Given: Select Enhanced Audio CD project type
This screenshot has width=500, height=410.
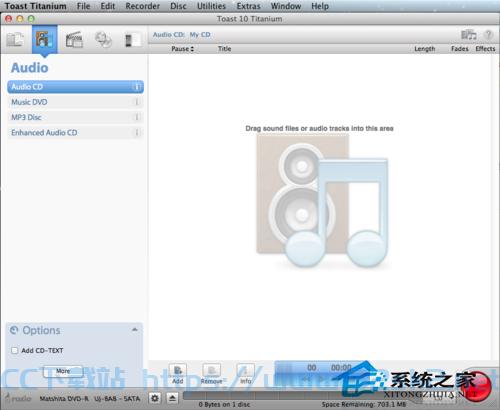Looking at the screenshot, I should [75, 133].
